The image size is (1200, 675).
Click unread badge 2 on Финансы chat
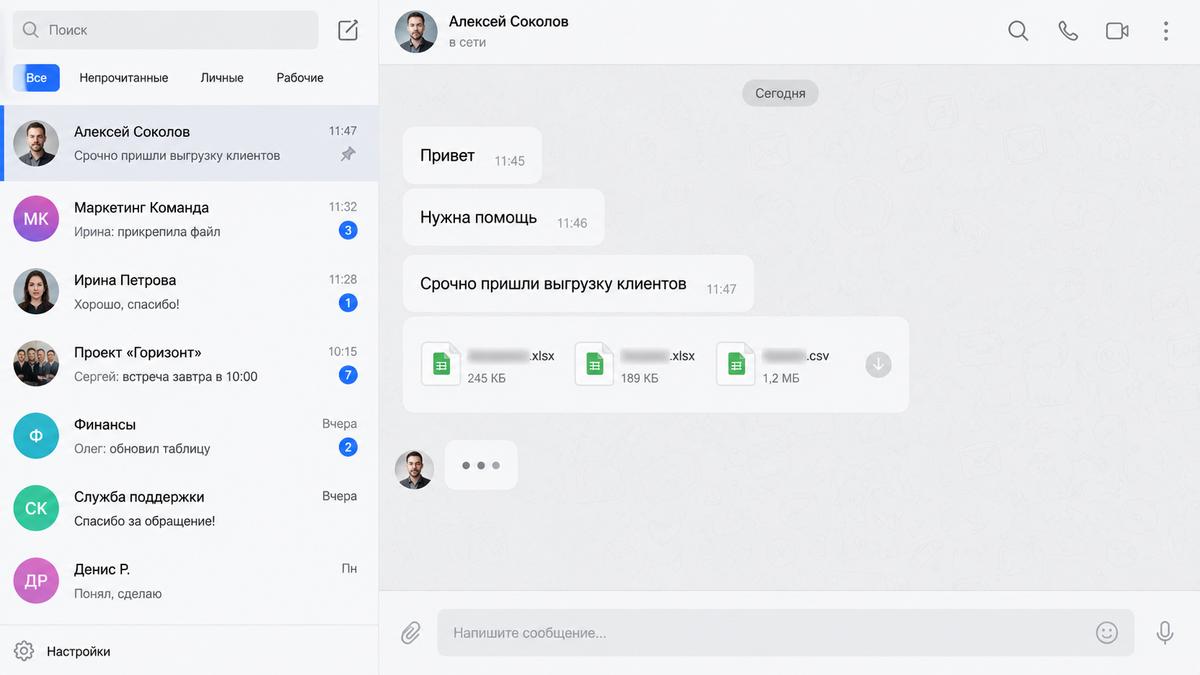(x=348, y=448)
